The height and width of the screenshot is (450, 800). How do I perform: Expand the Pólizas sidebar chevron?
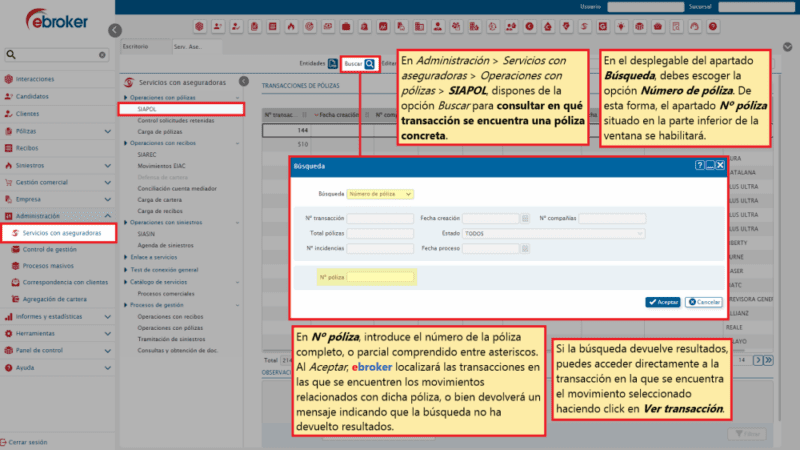[x=108, y=131]
